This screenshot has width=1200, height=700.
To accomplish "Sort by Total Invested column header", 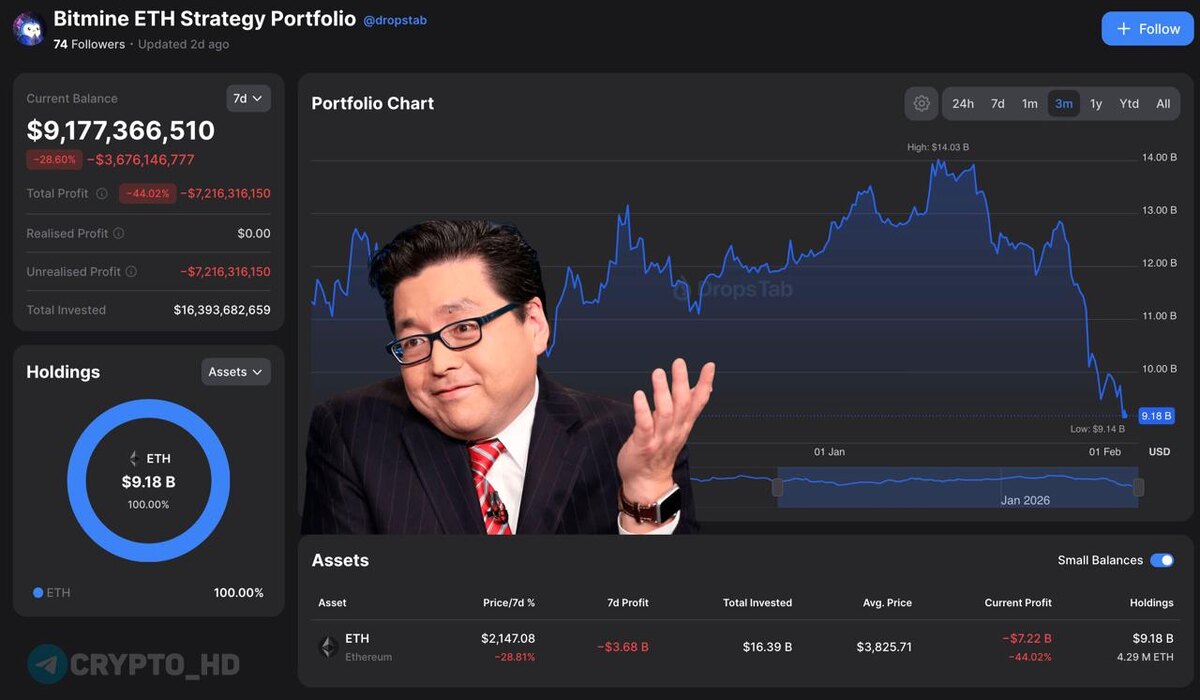I will click(757, 603).
